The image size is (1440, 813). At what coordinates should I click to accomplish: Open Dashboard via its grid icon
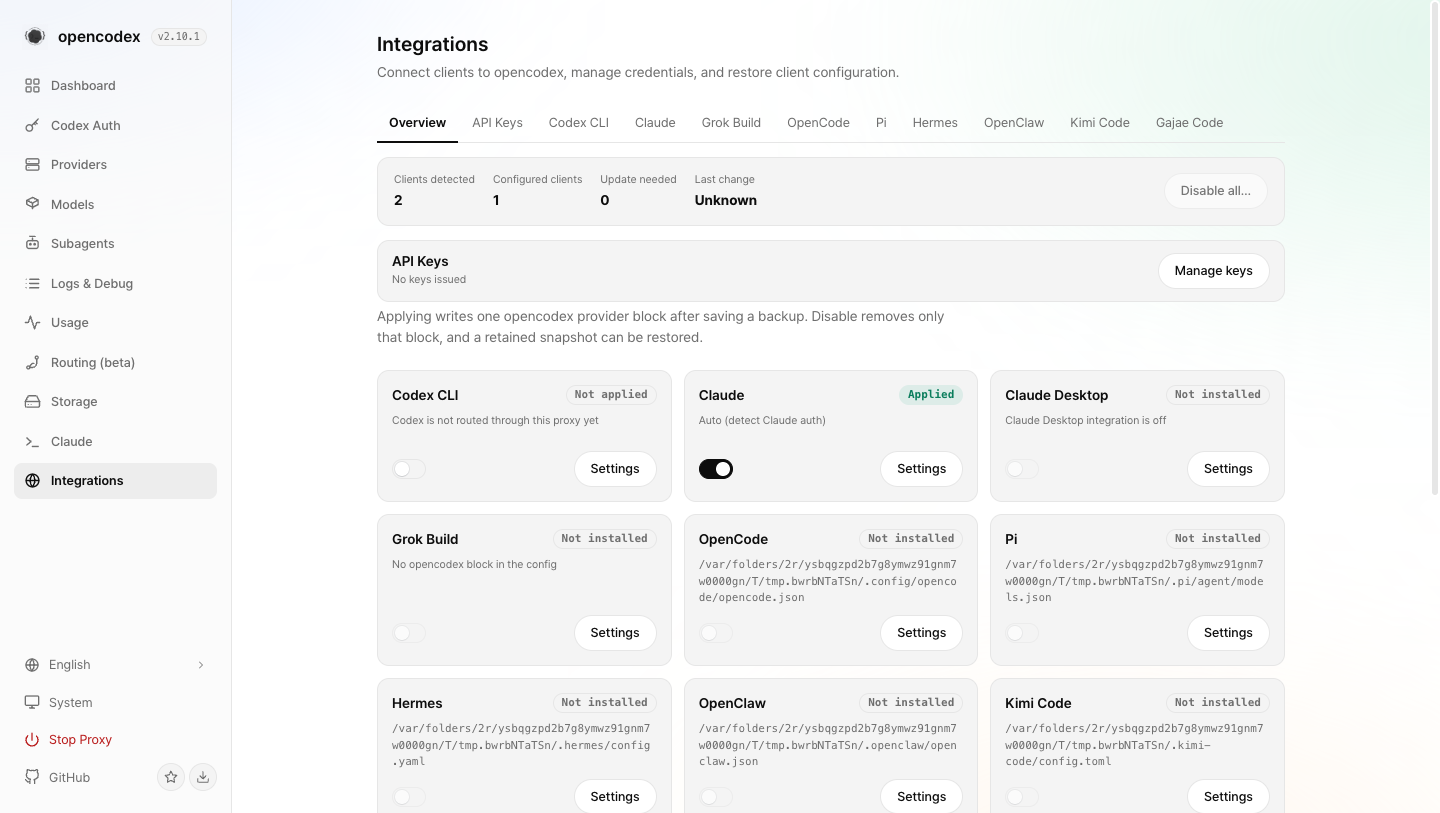(32, 86)
